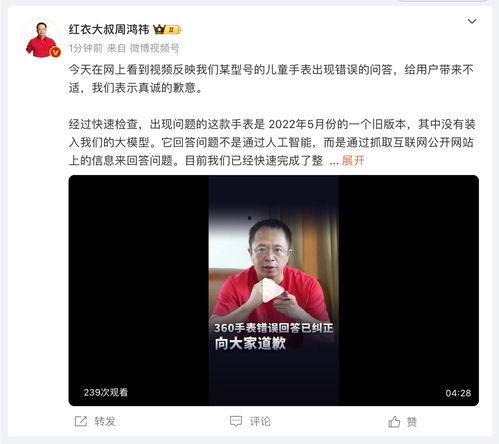Click the orange verified V badge
This screenshot has height=444, width=499.
(x=55, y=52)
